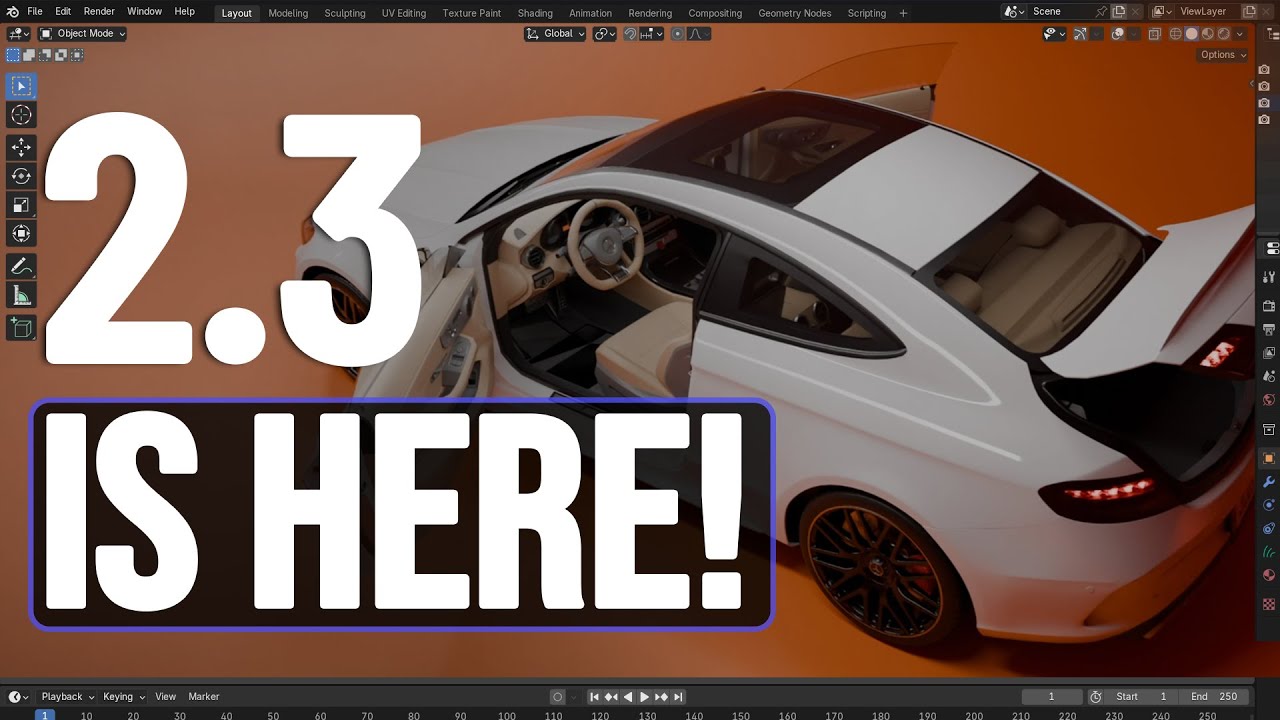Click the End frame 250 field
This screenshot has width=1280, height=720.
pyautogui.click(x=1214, y=697)
